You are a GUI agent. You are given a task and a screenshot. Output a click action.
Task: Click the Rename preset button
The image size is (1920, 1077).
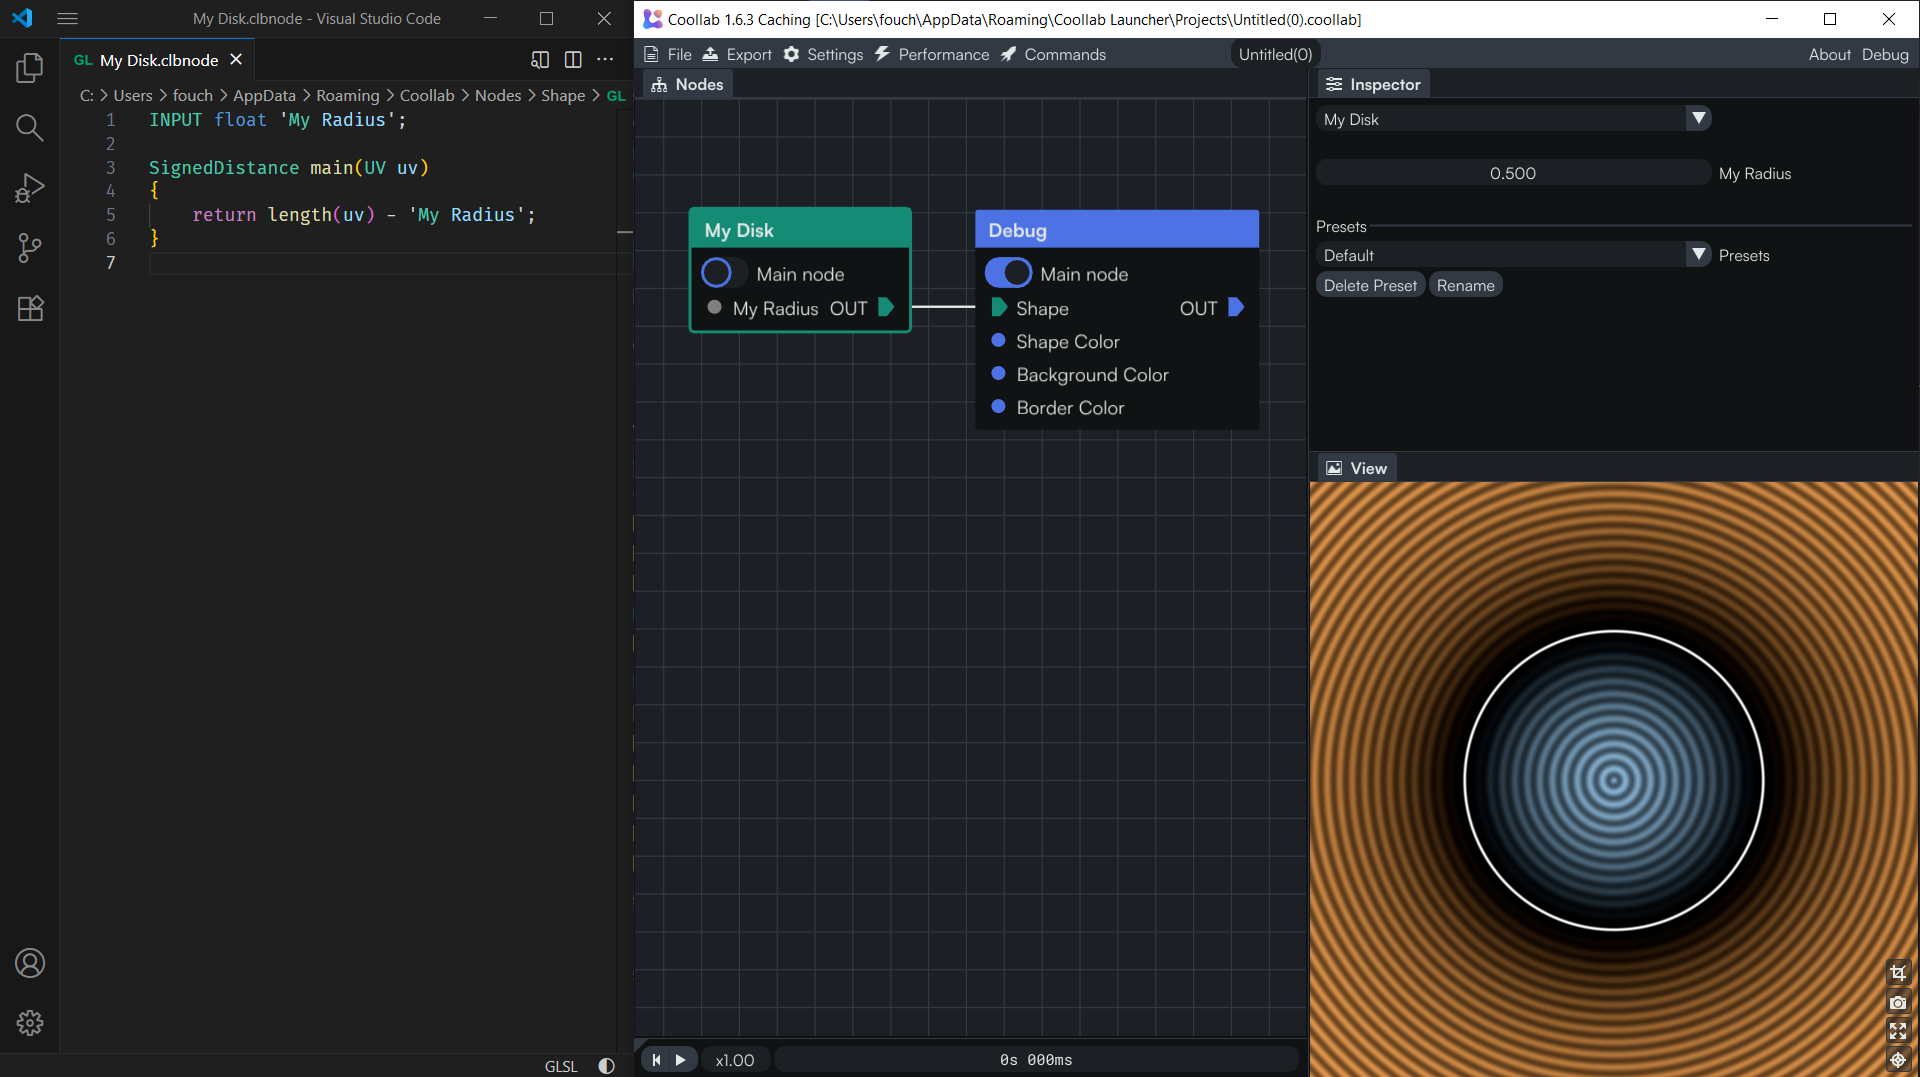point(1465,286)
